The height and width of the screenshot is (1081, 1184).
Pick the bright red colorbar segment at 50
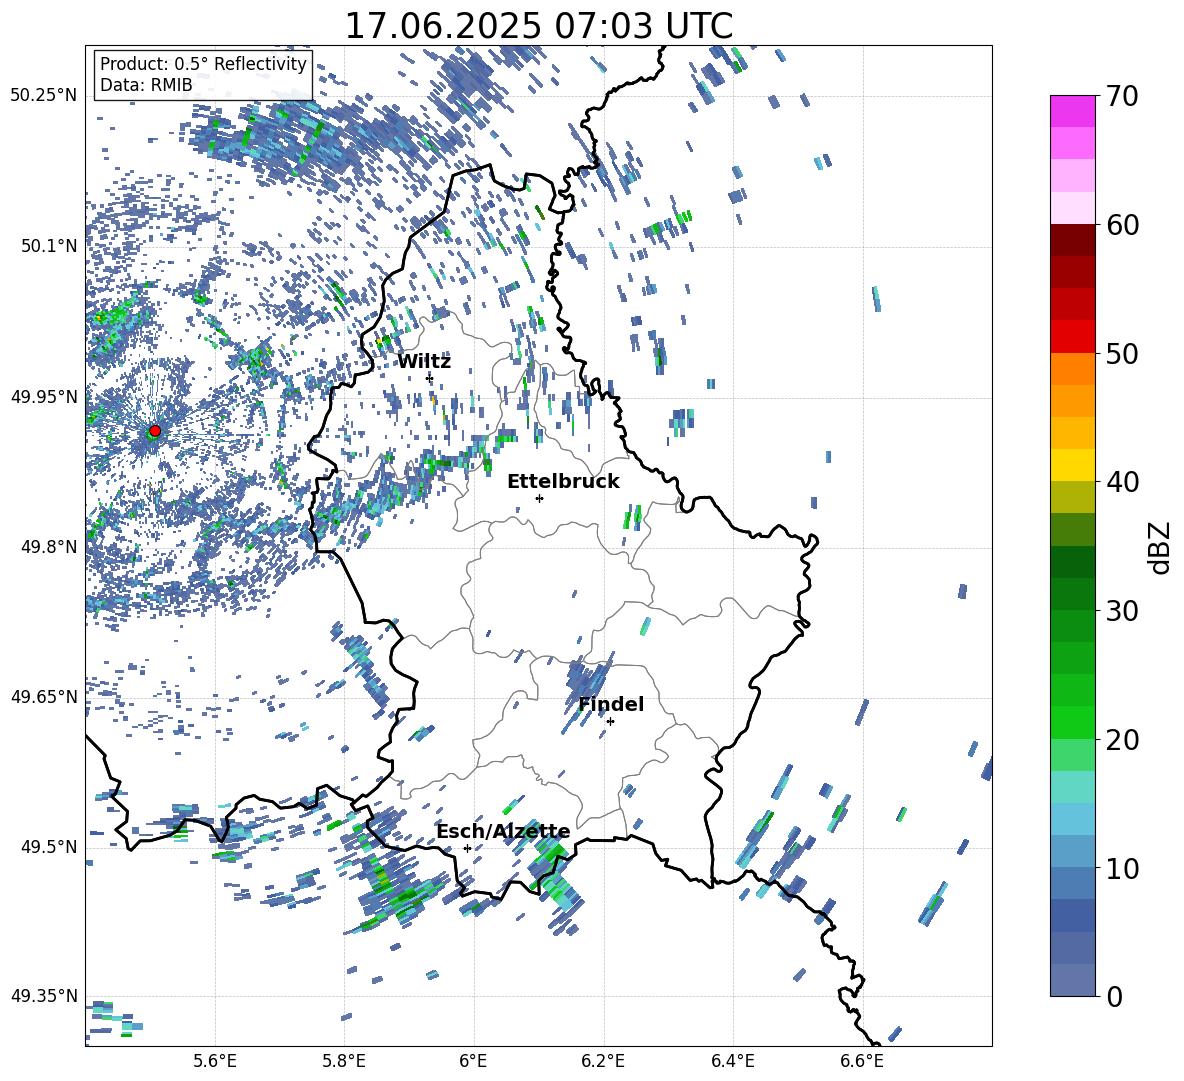pyautogui.click(x=1072, y=337)
